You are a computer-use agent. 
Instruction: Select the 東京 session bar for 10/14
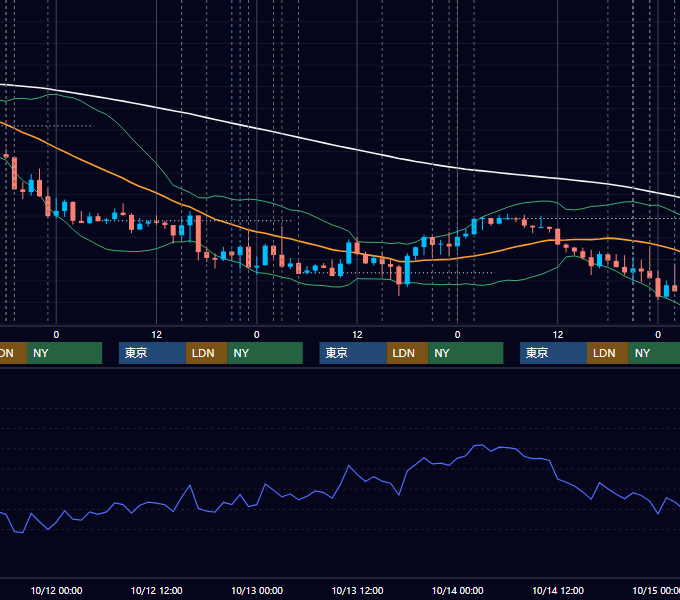(553, 353)
